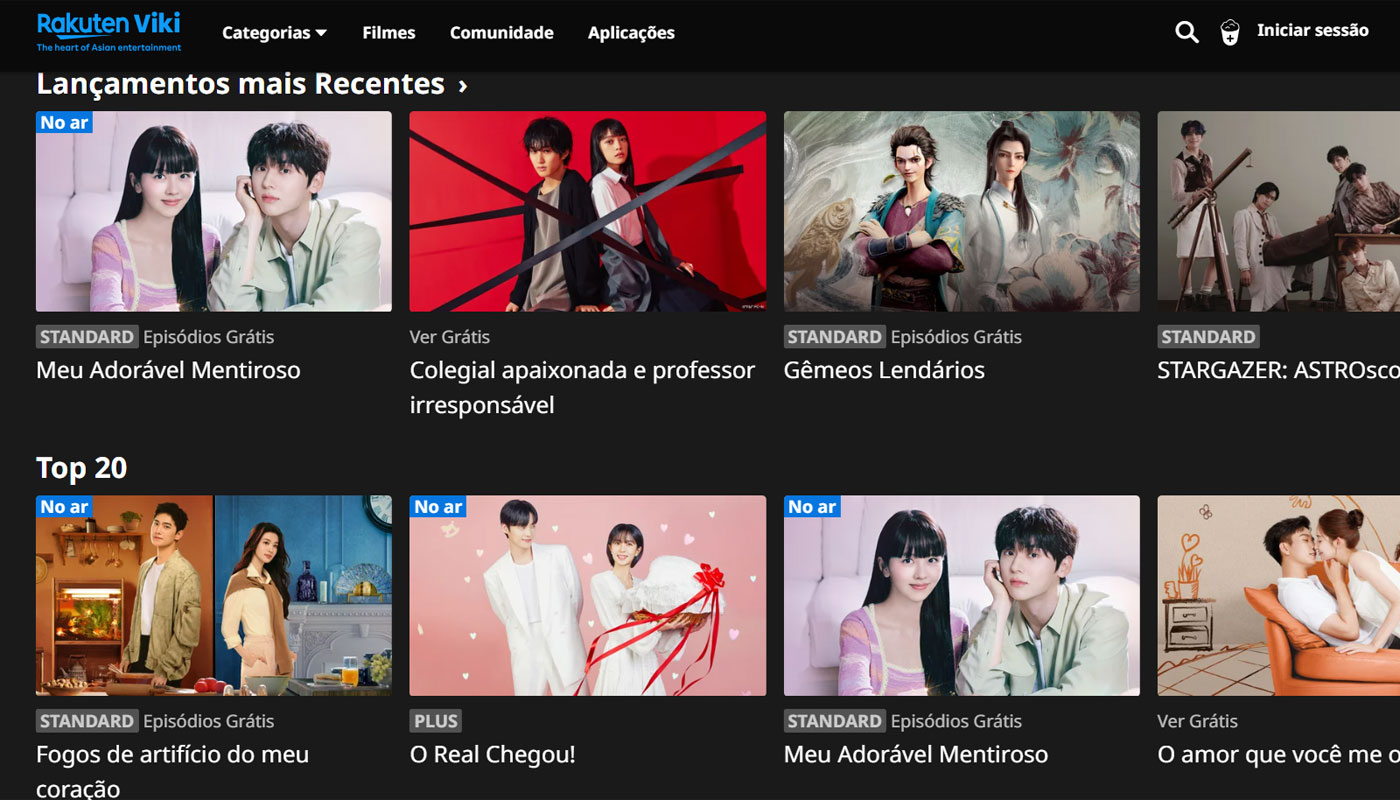This screenshot has height=800, width=1400.
Task: Open the Lançamentos mais Recentes heading link
Action: tap(240, 84)
